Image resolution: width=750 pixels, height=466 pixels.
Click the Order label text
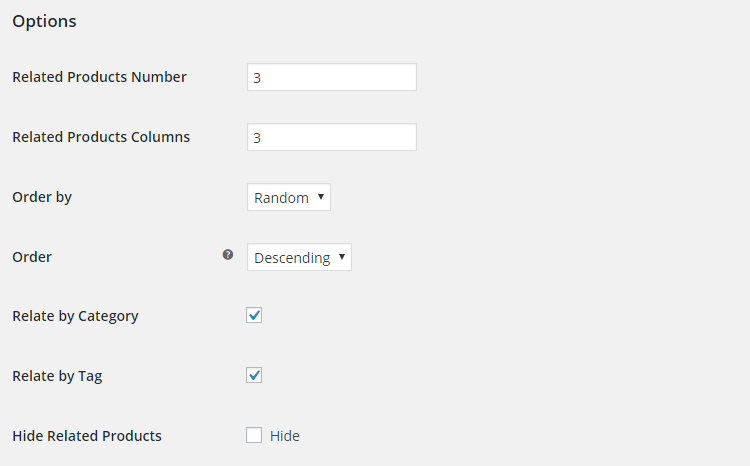click(32, 257)
